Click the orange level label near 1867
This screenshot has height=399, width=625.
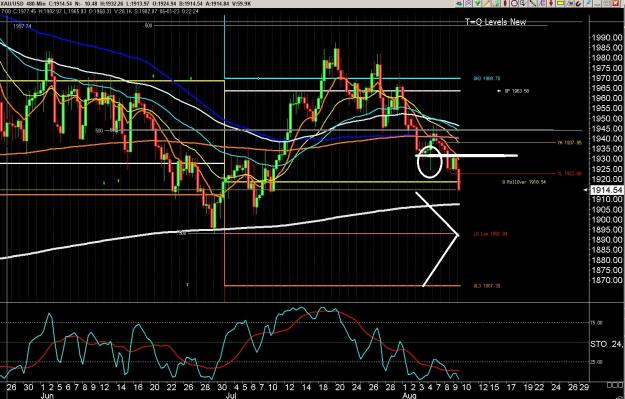[486, 286]
